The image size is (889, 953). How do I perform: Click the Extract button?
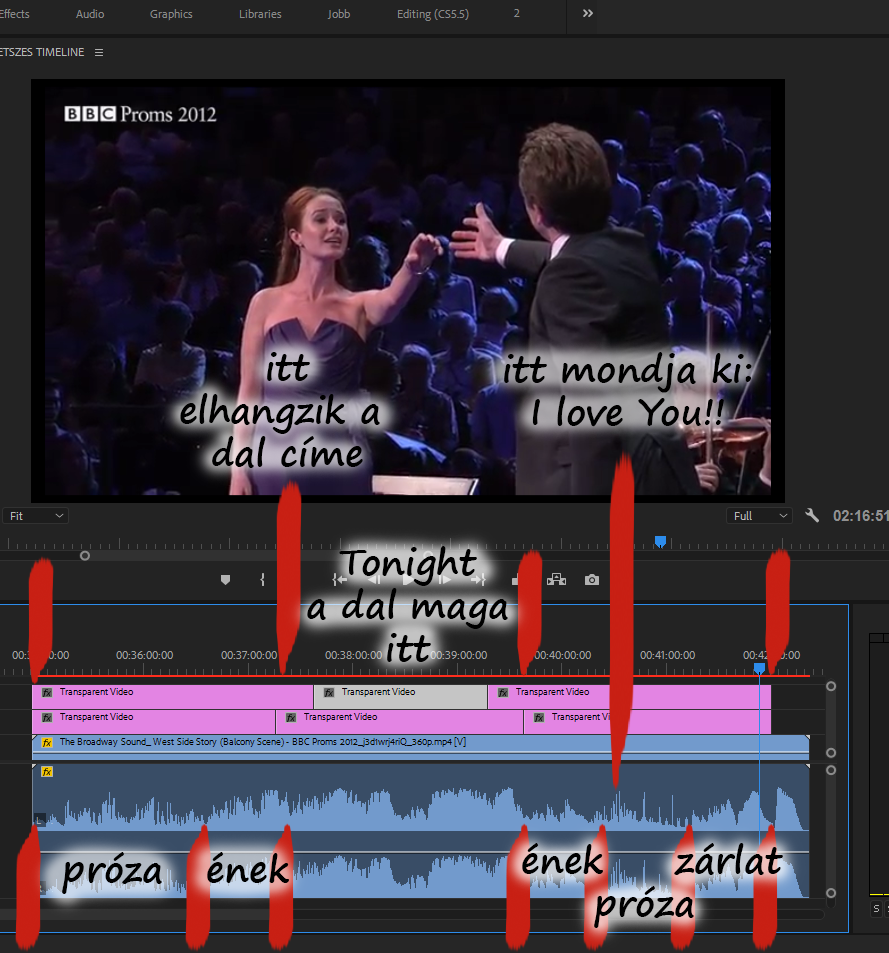pyautogui.click(x=556, y=580)
